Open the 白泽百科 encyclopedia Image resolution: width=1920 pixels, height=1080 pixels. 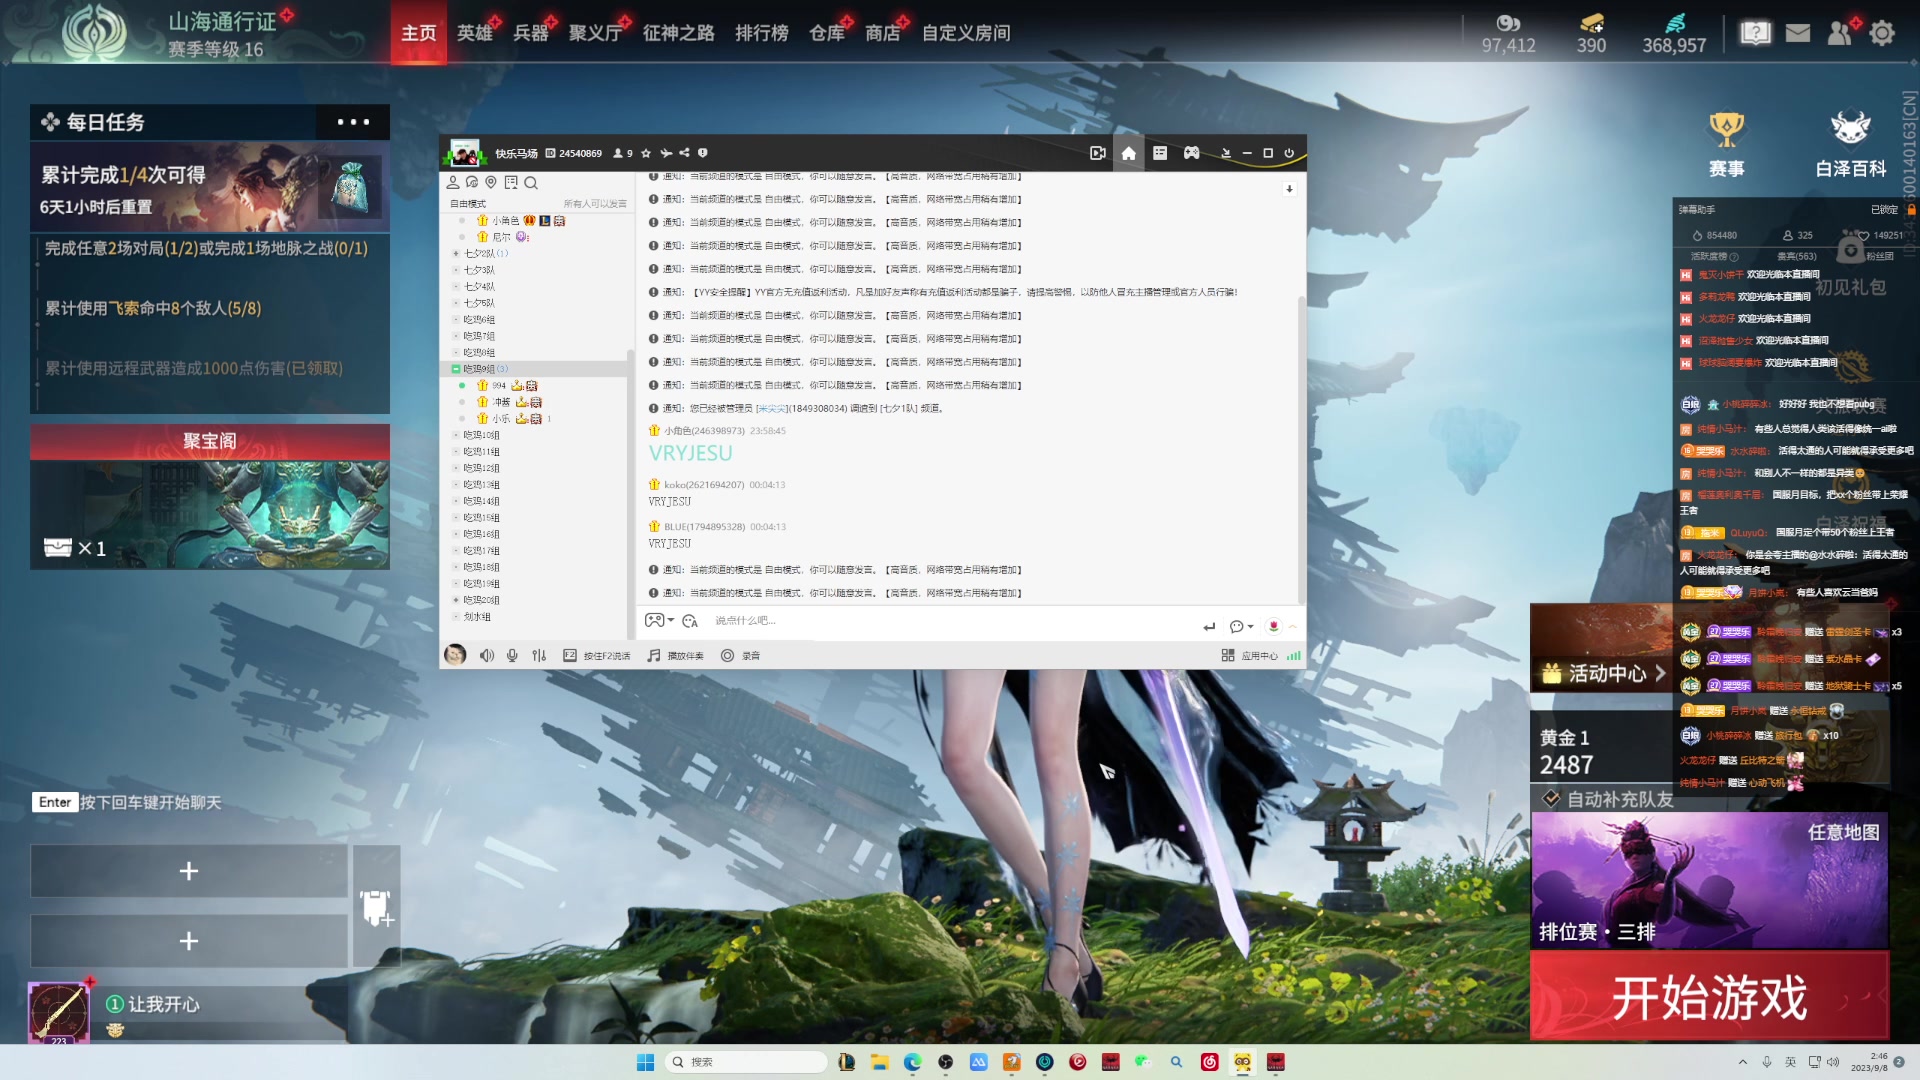pos(1851,144)
